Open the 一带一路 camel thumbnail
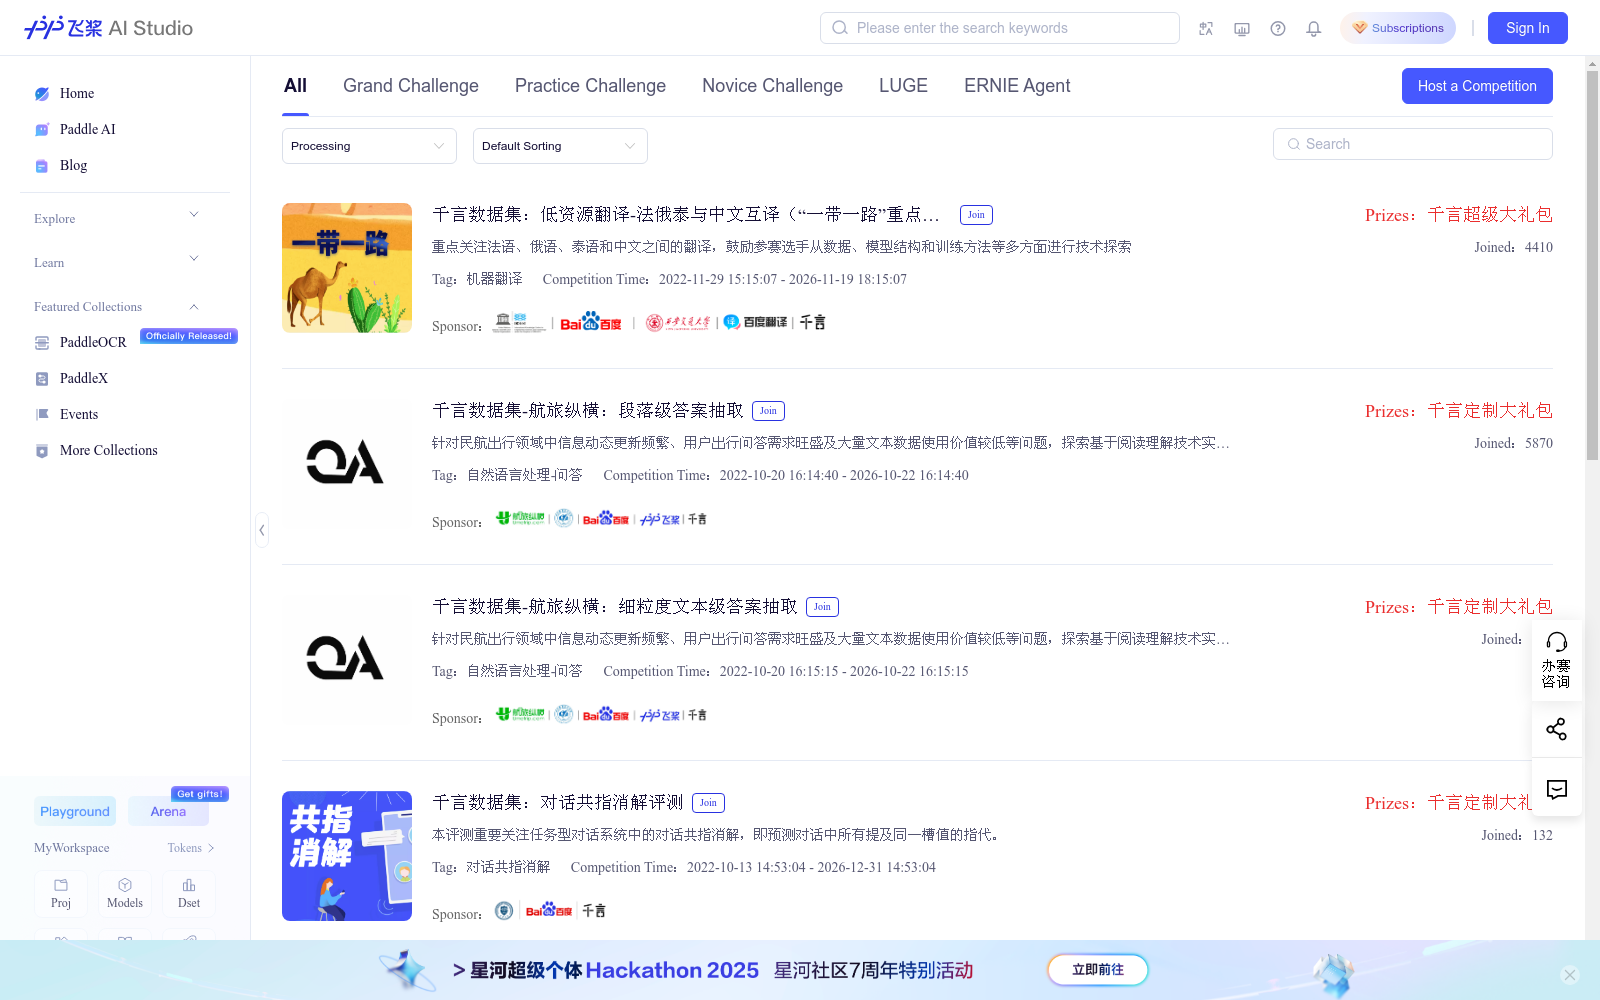This screenshot has height=1000, width=1600. tap(347, 268)
